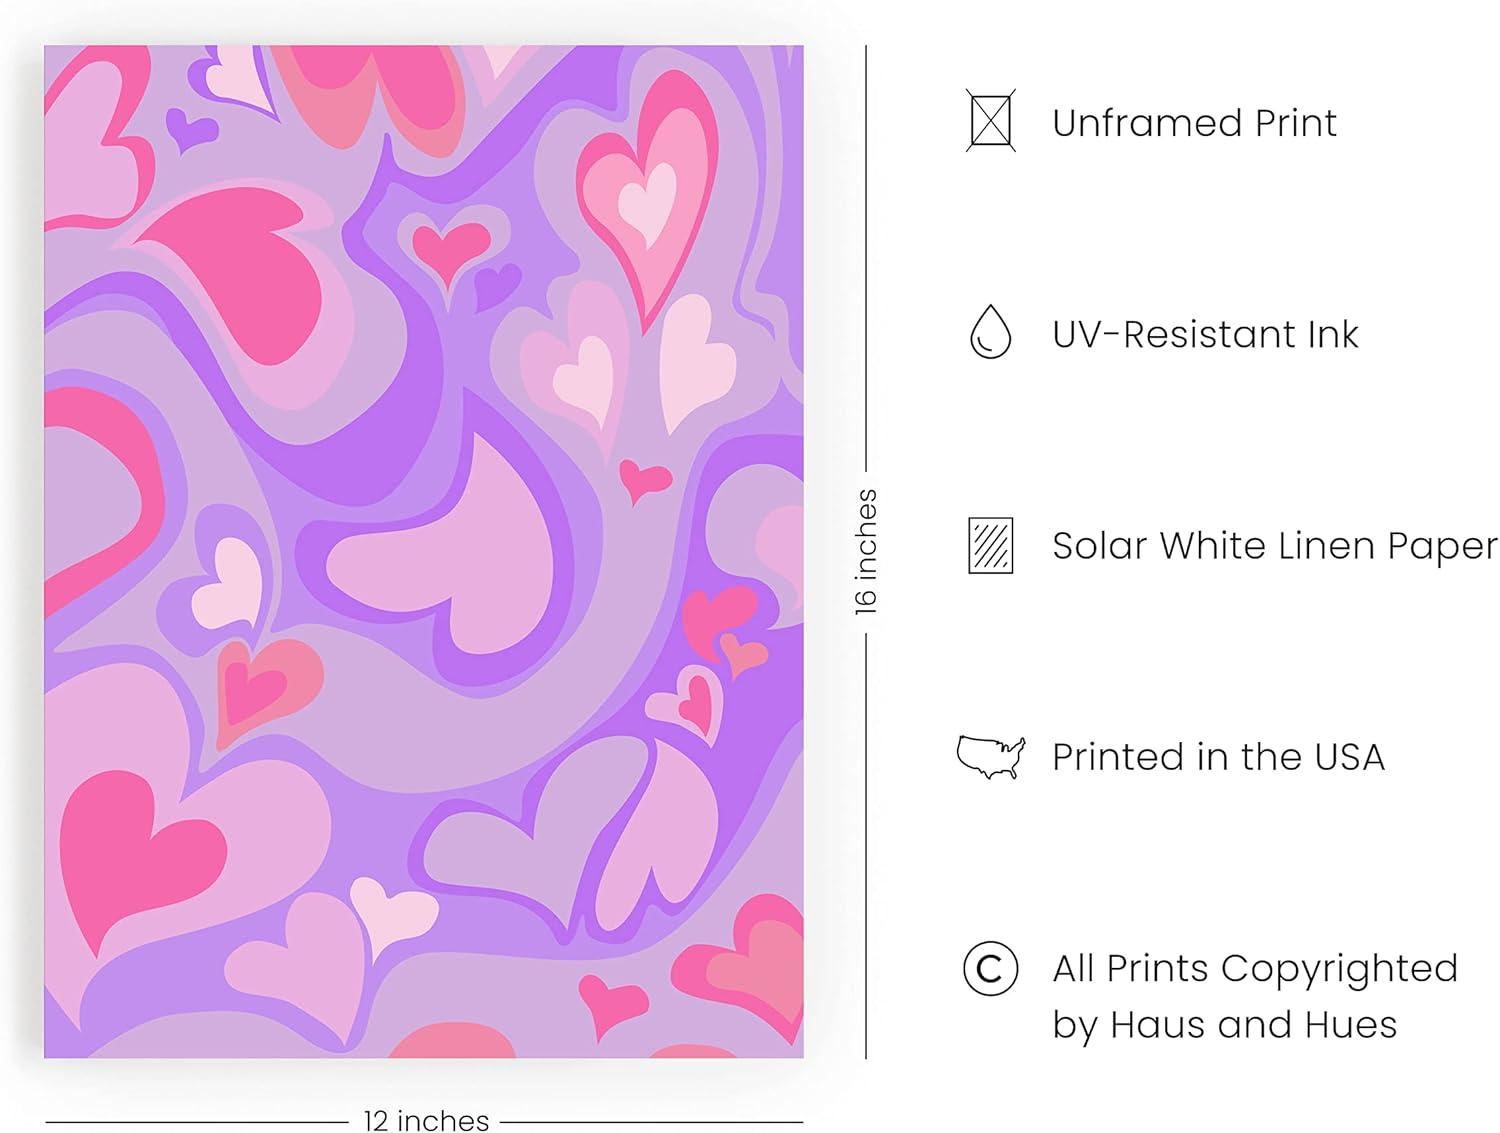1500x1133 pixels.
Task: Click the small pink heart beside the purple heart
Action: pyautogui.click(x=448, y=249)
